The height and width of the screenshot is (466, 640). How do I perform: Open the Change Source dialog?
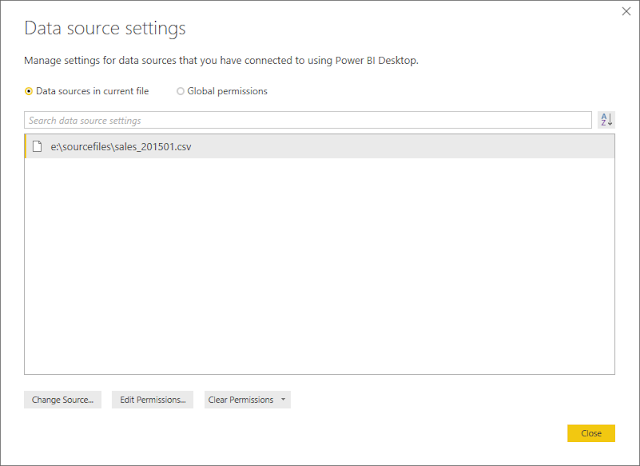point(62,400)
